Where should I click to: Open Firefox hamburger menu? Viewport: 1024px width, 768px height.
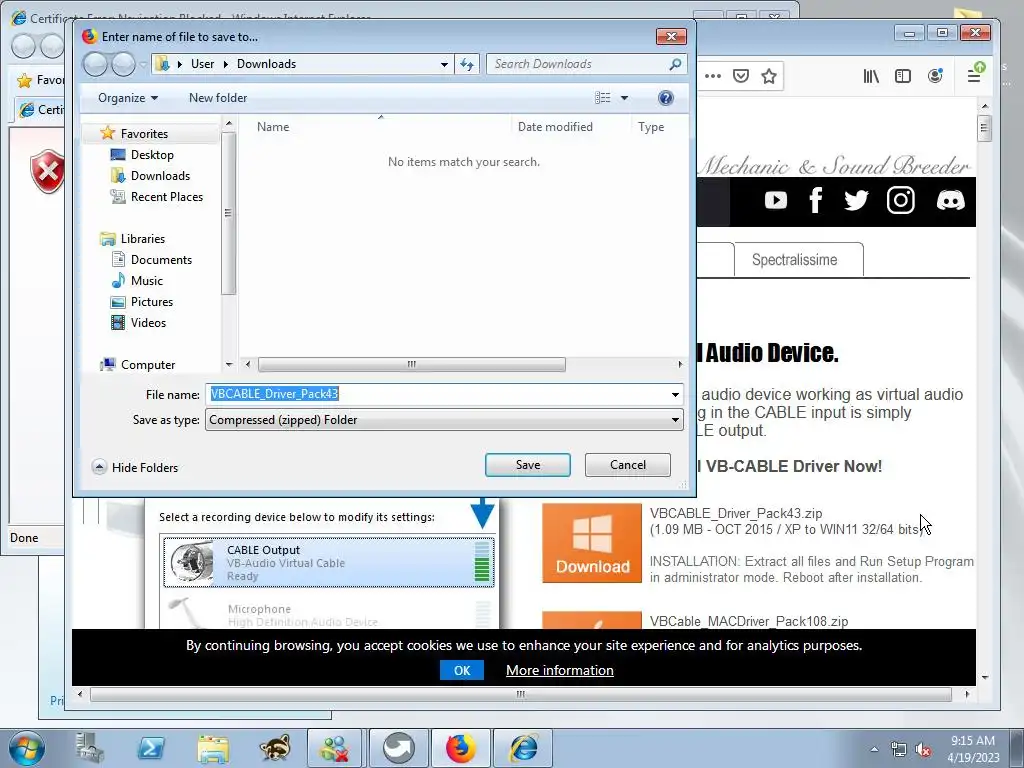[x=974, y=76]
